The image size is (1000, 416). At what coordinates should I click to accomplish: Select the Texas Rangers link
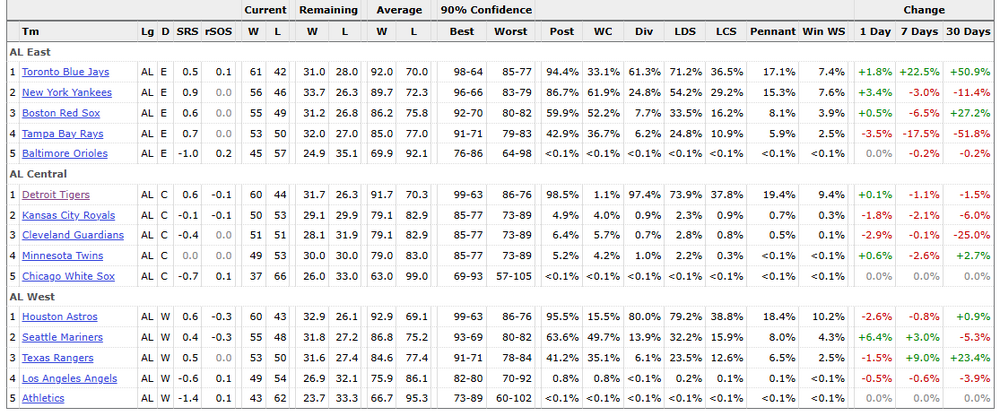pos(58,358)
